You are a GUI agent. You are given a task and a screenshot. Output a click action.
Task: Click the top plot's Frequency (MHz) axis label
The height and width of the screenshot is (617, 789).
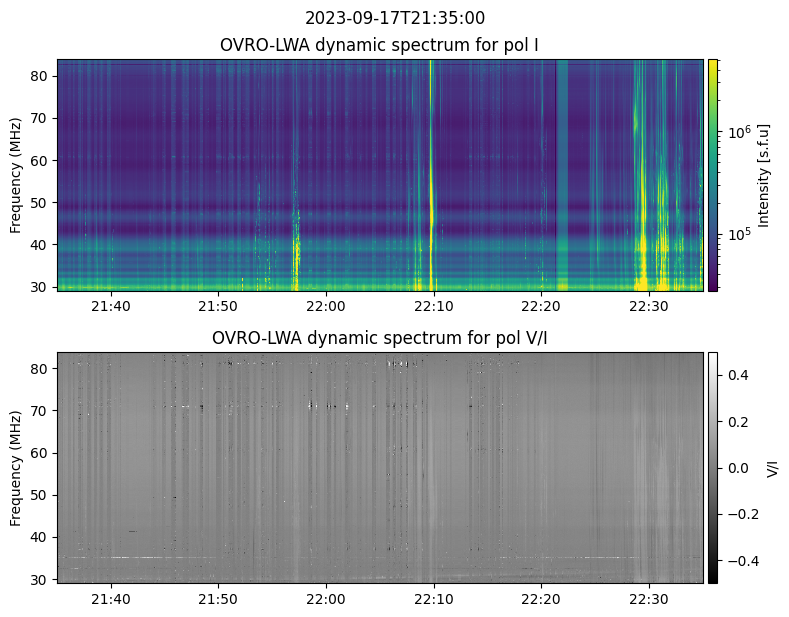coord(16,175)
